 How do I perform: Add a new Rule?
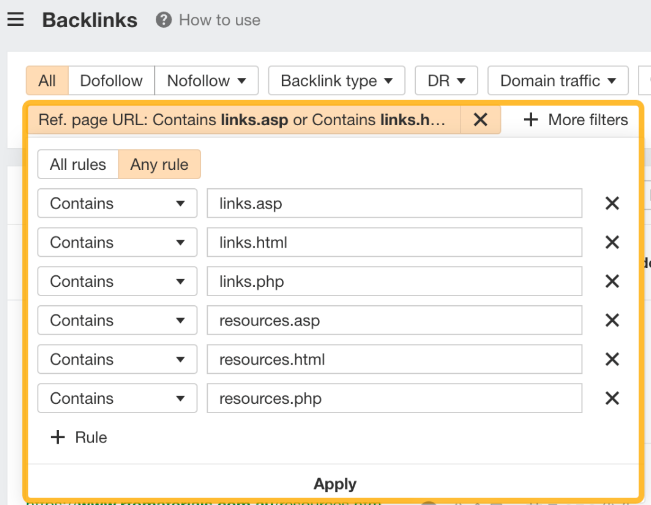pyautogui.click(x=78, y=437)
